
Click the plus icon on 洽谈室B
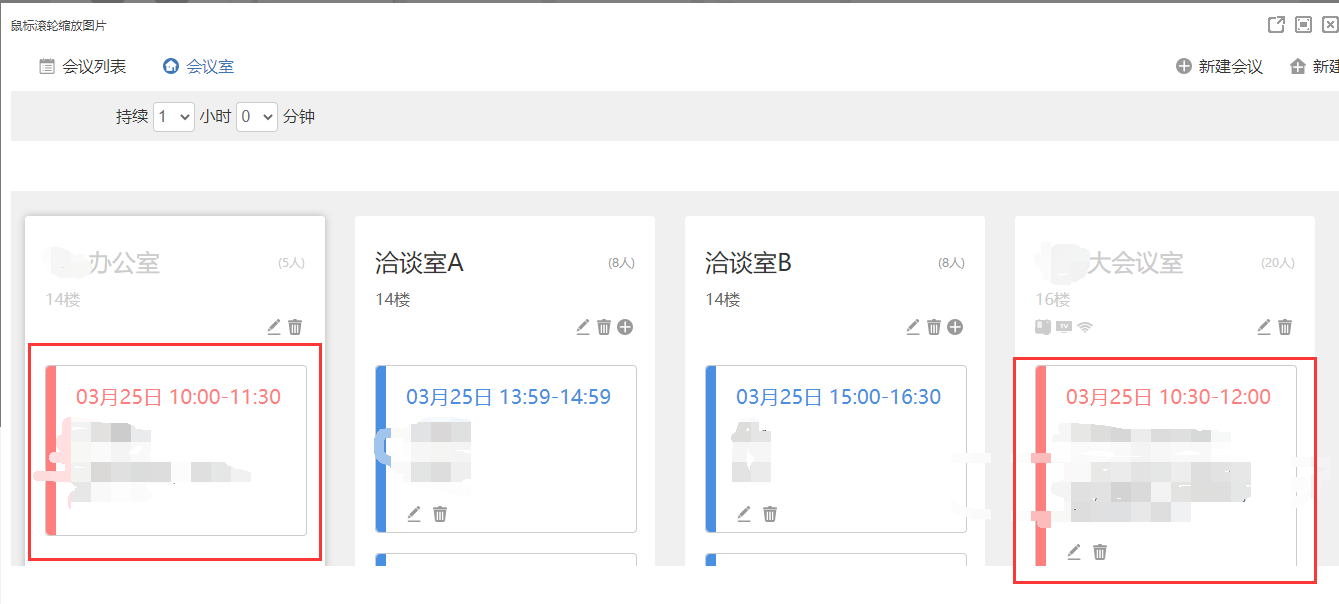(x=955, y=327)
